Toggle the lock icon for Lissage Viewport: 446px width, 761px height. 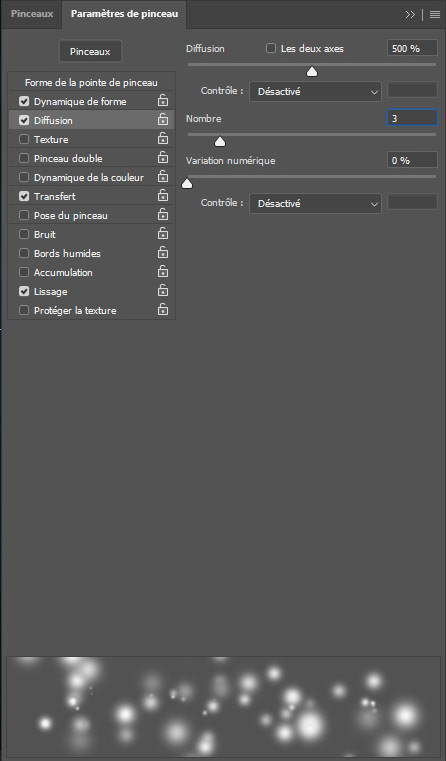tap(163, 290)
